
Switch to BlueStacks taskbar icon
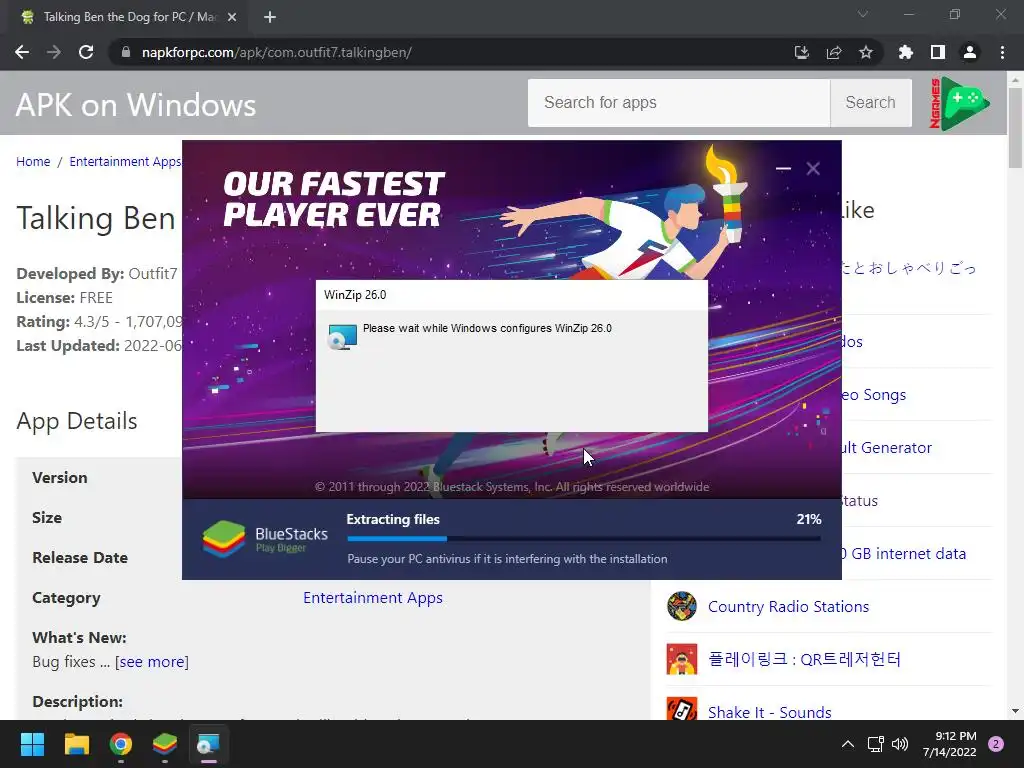(165, 744)
